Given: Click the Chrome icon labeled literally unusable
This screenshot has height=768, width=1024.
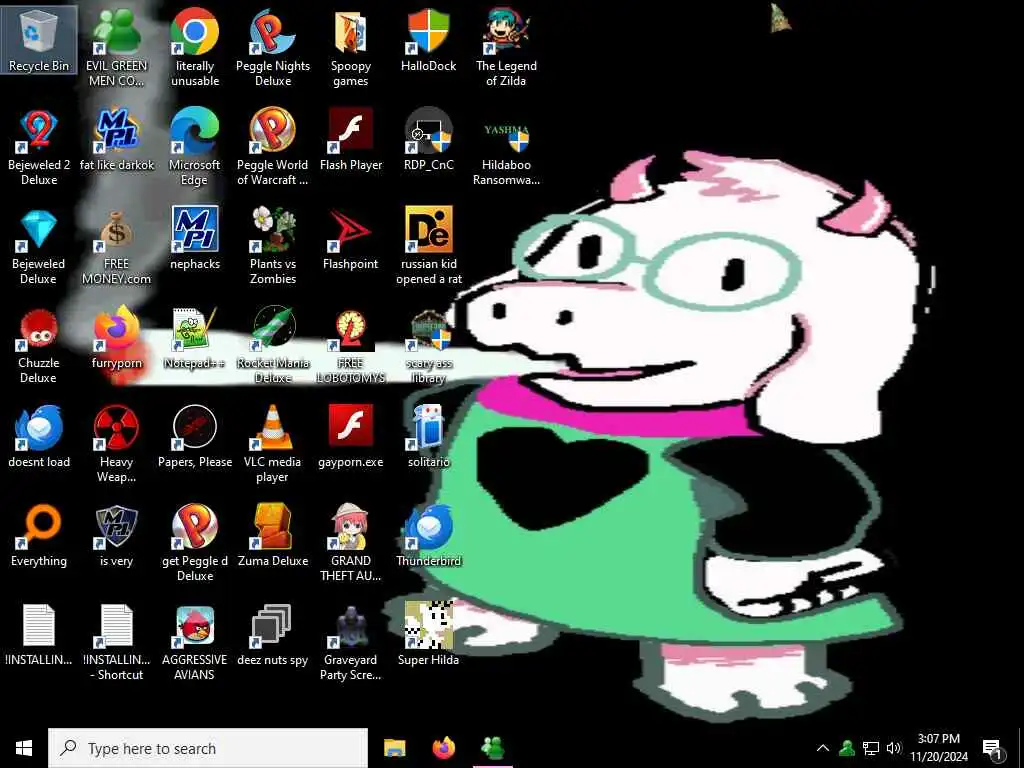Looking at the screenshot, I should click(x=195, y=47).
